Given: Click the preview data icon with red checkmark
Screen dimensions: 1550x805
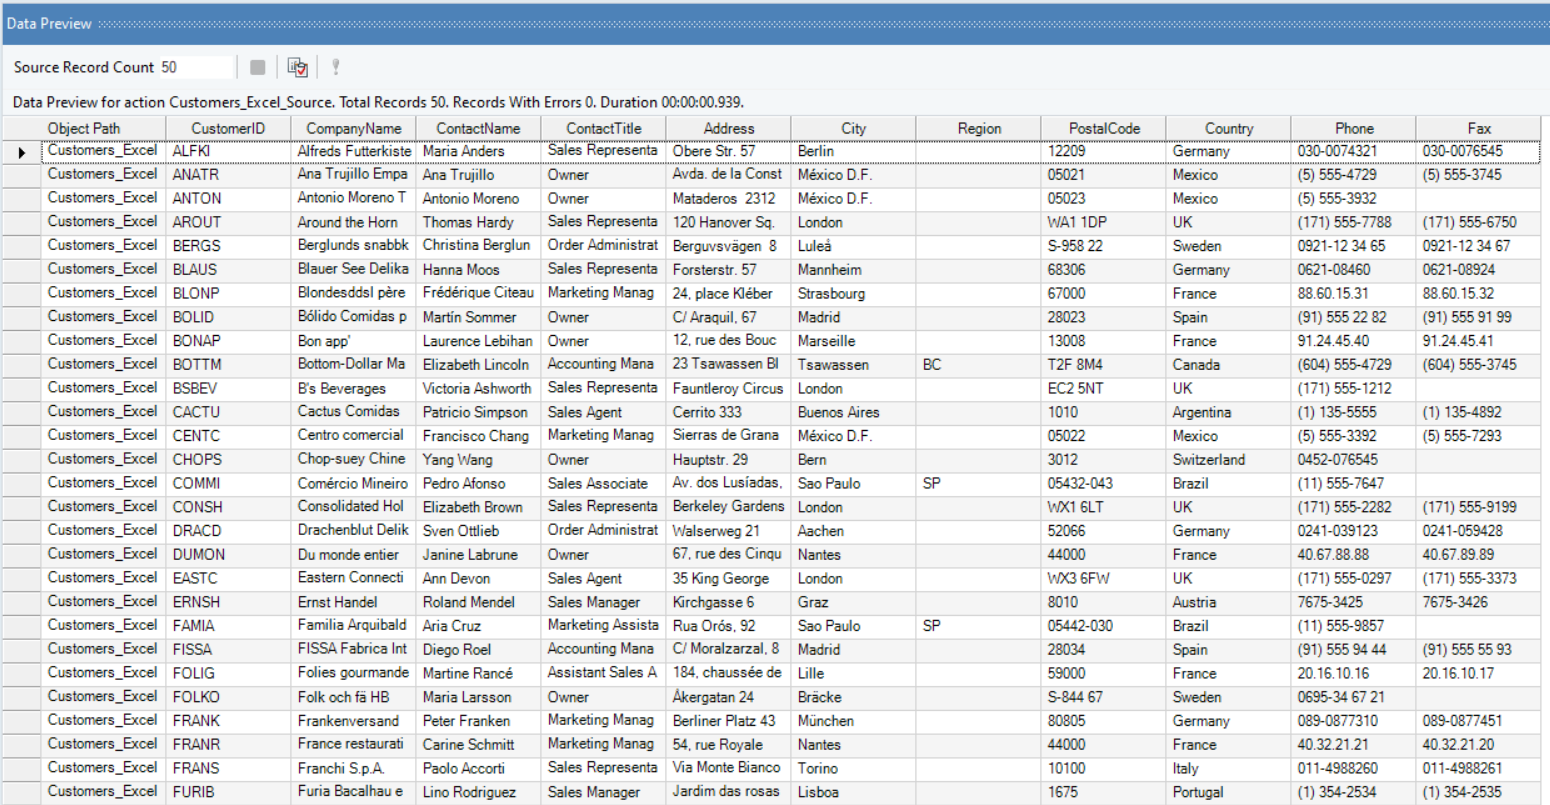Looking at the screenshot, I should pyautogui.click(x=297, y=67).
